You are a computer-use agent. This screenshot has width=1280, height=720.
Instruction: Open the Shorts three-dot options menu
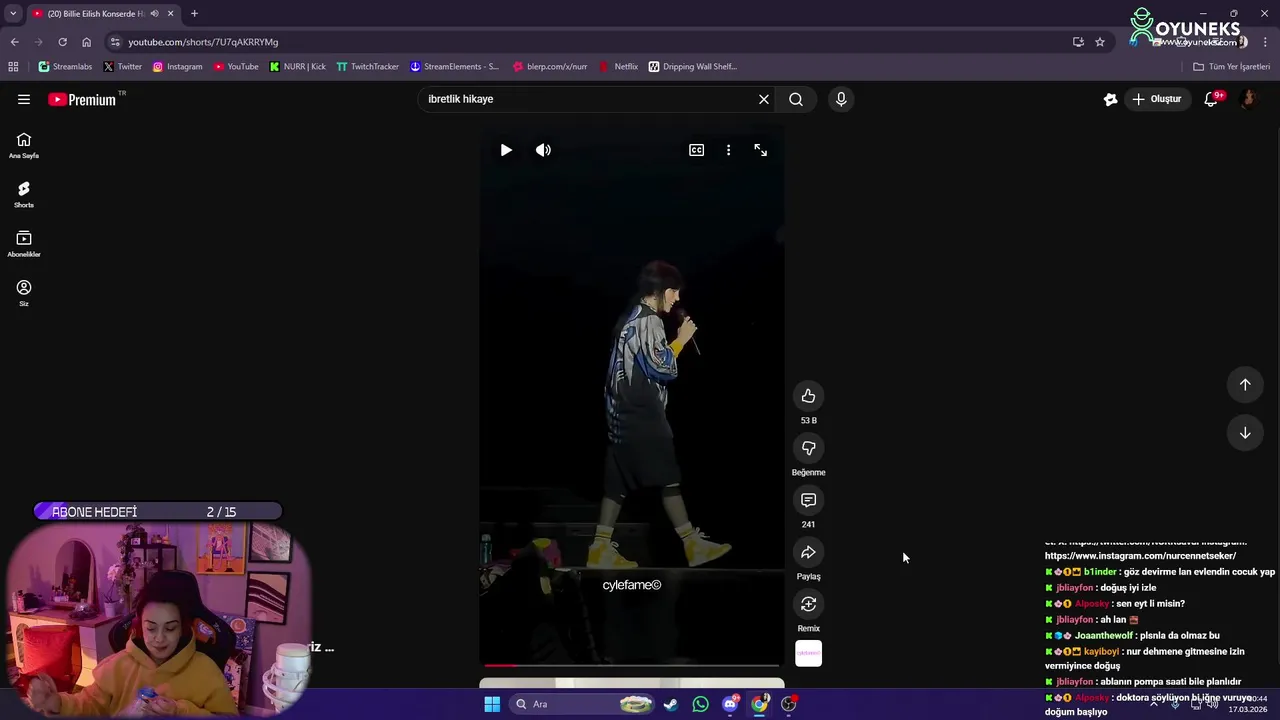click(728, 150)
